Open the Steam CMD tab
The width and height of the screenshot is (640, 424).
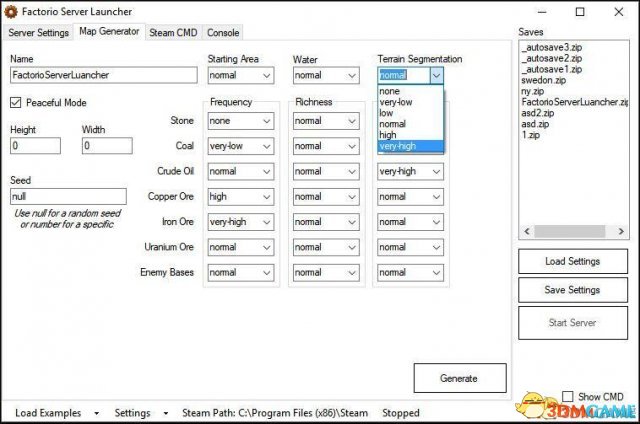173,33
